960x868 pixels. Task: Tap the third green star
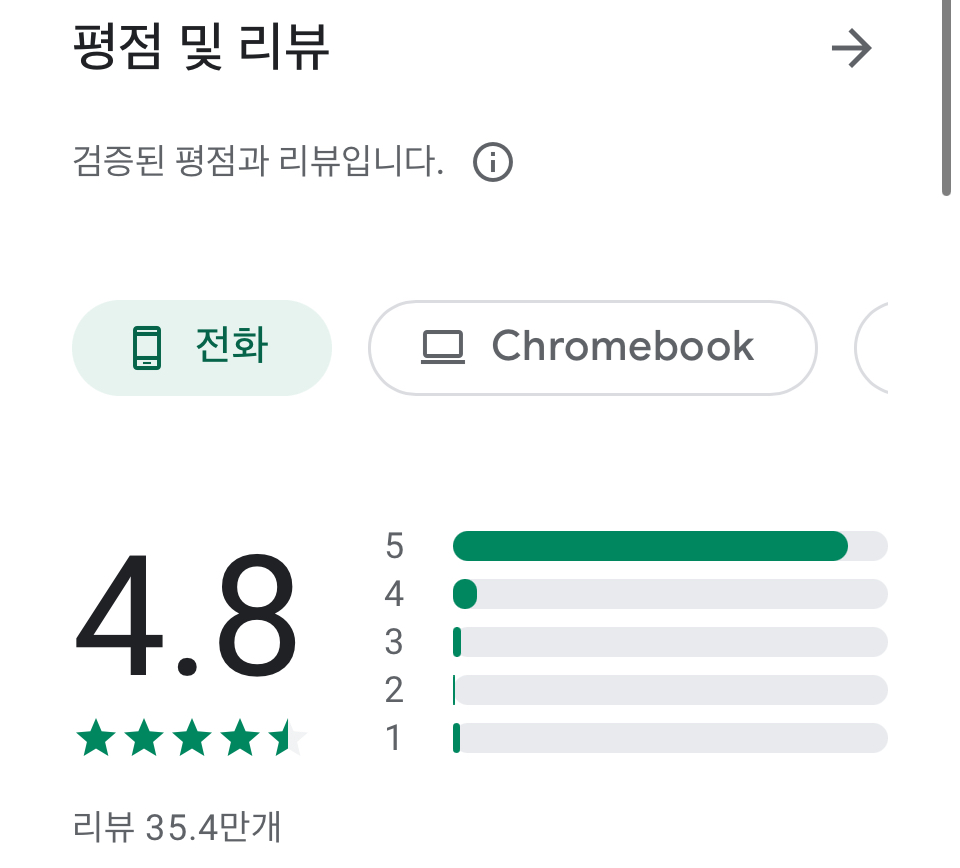[192, 738]
